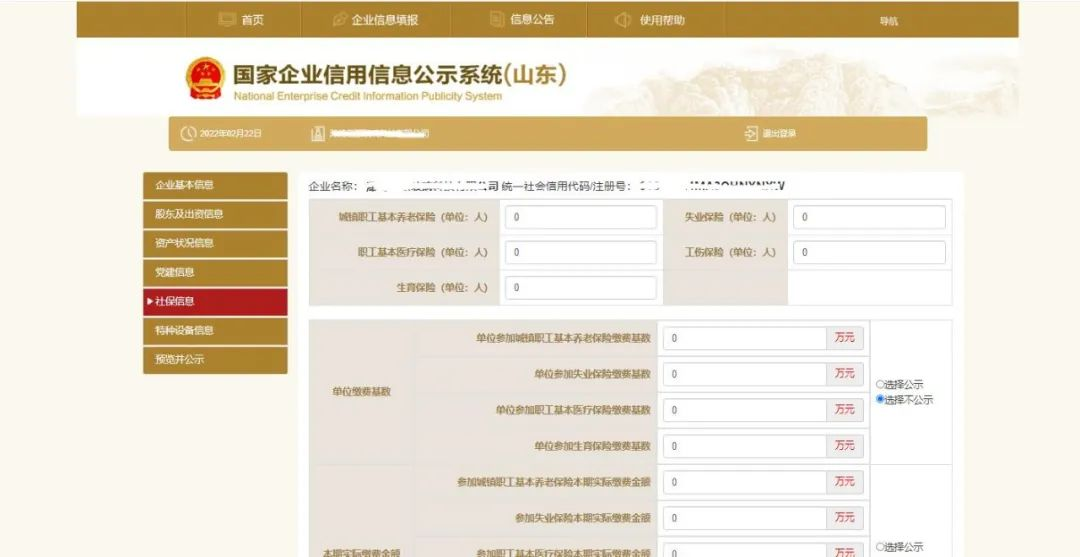Click the 企业信息填报 pencil icon
This screenshot has width=1080, height=557.
[x=340, y=20]
